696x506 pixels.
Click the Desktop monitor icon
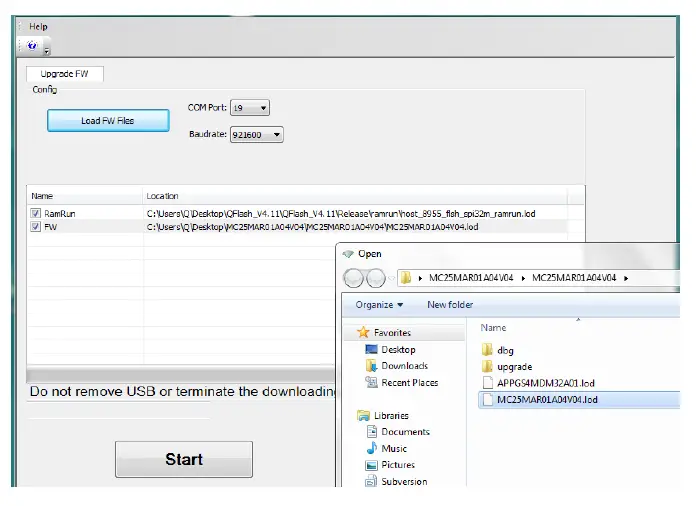[371, 349]
